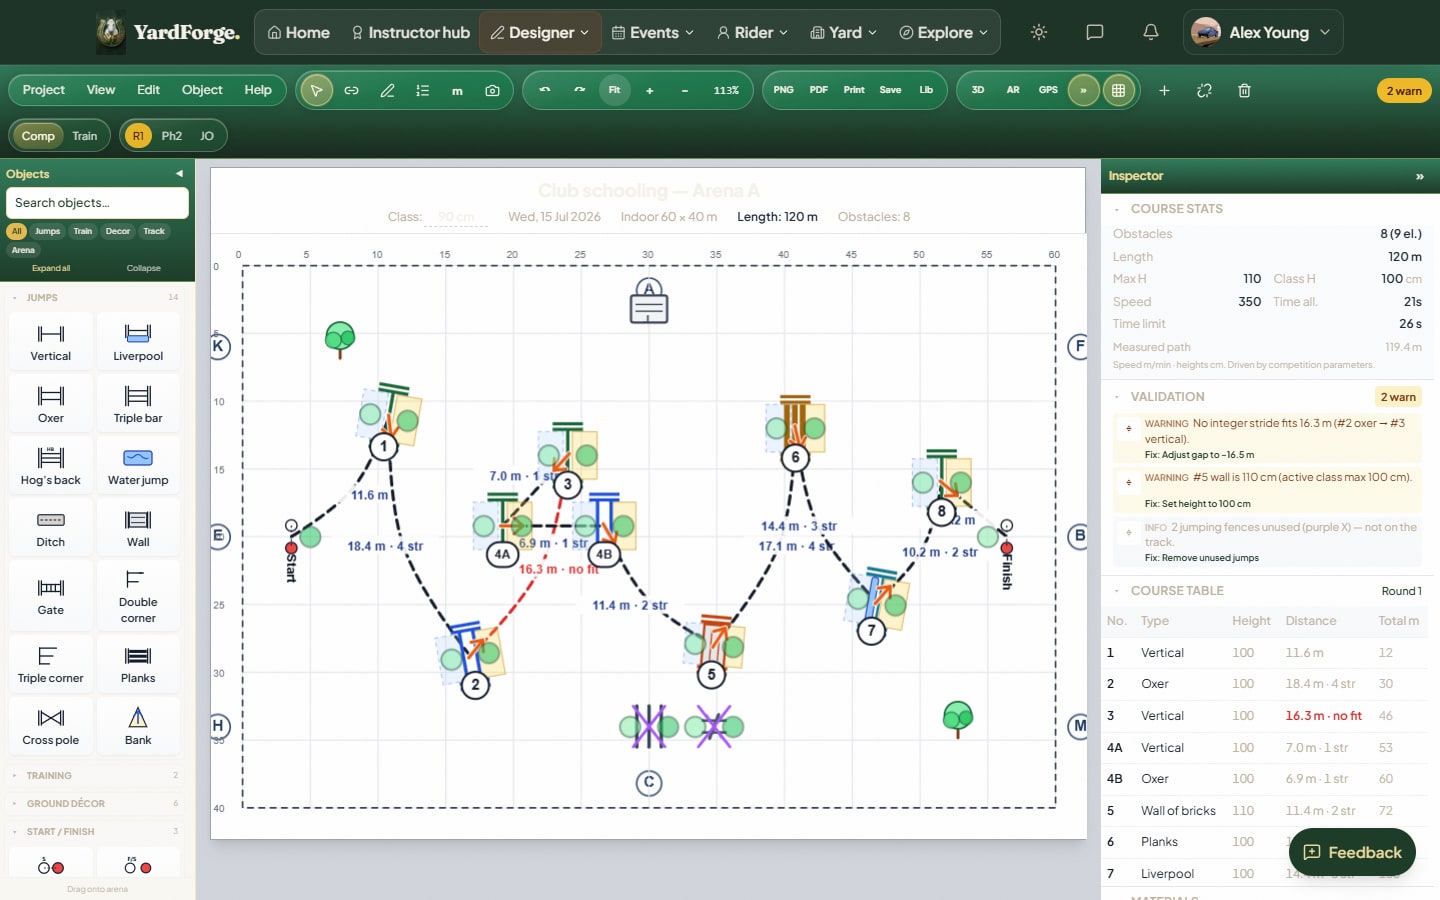The width and height of the screenshot is (1440, 900).
Task: Click the add plus icon beside grid
Action: coord(1164,90)
